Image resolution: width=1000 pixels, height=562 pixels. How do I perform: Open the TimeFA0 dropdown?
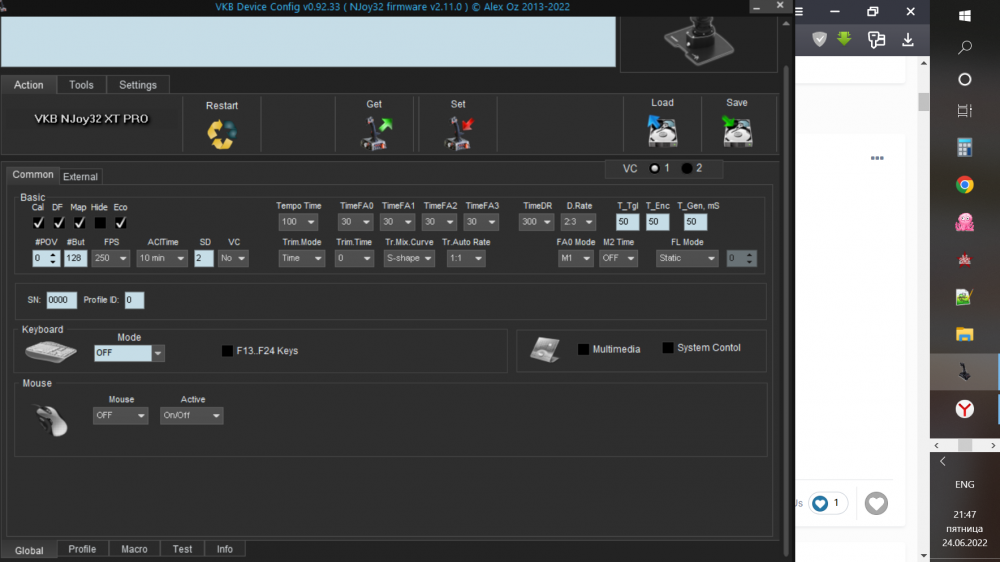pos(355,222)
